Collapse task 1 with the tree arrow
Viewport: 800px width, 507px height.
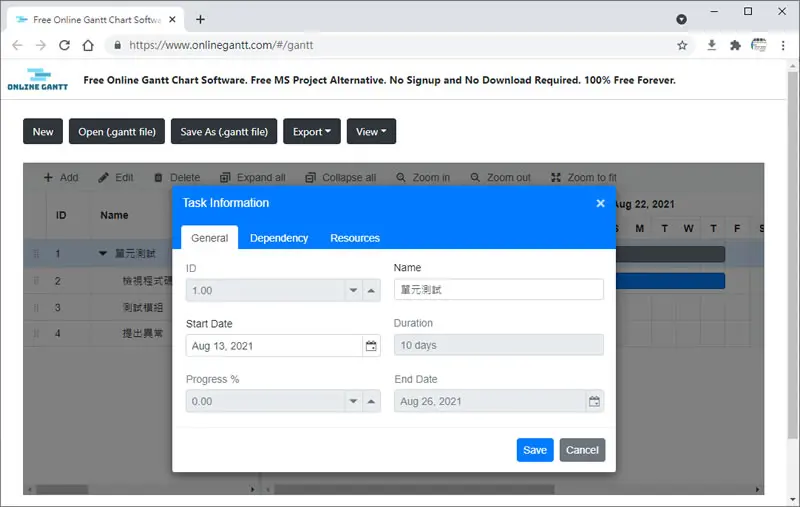point(103,254)
